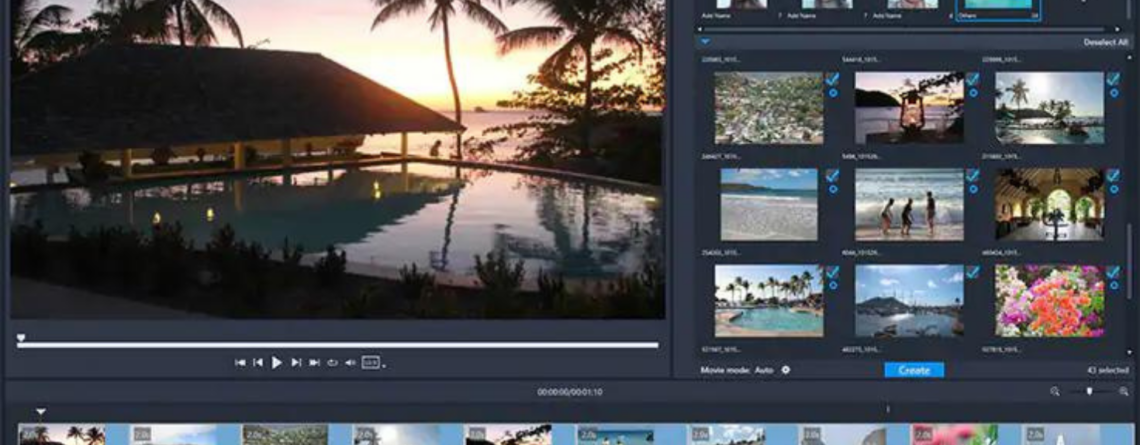Screen dimensions: 1140x445
Task: Collapse the media list with blue arrow
Action: coord(705,42)
